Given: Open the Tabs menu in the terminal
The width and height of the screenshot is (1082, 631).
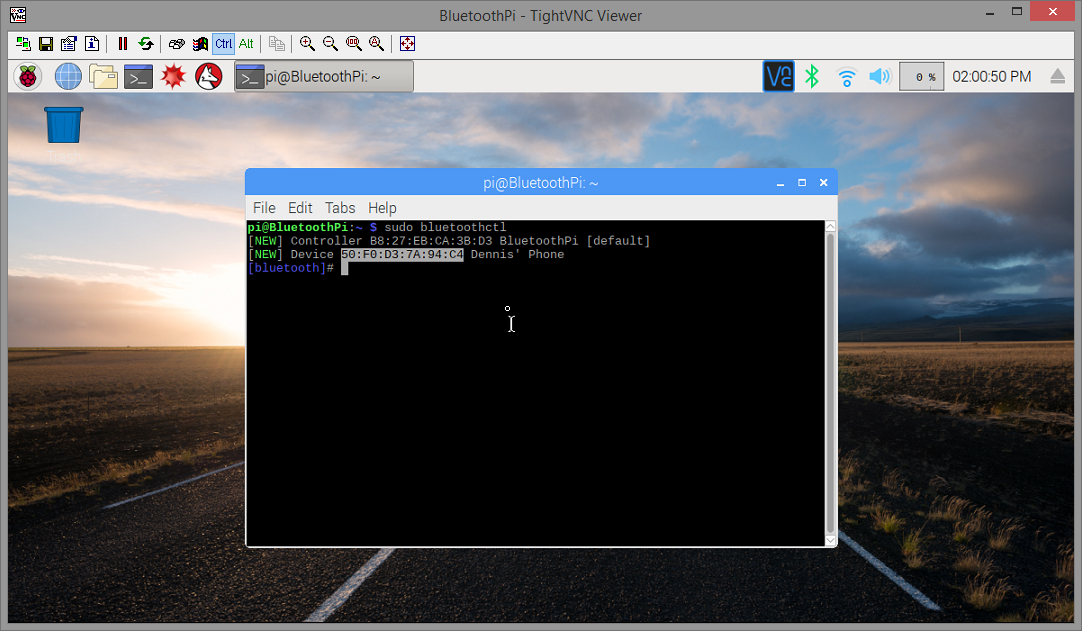Looking at the screenshot, I should [340, 208].
